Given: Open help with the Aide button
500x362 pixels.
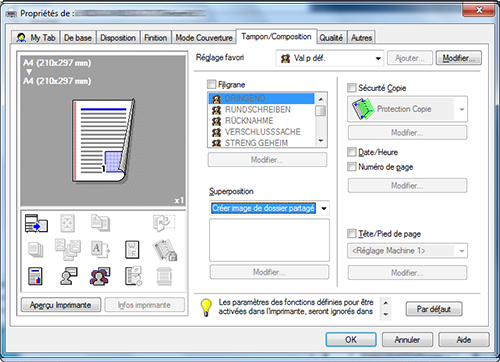Looking at the screenshot, I should (464, 340).
